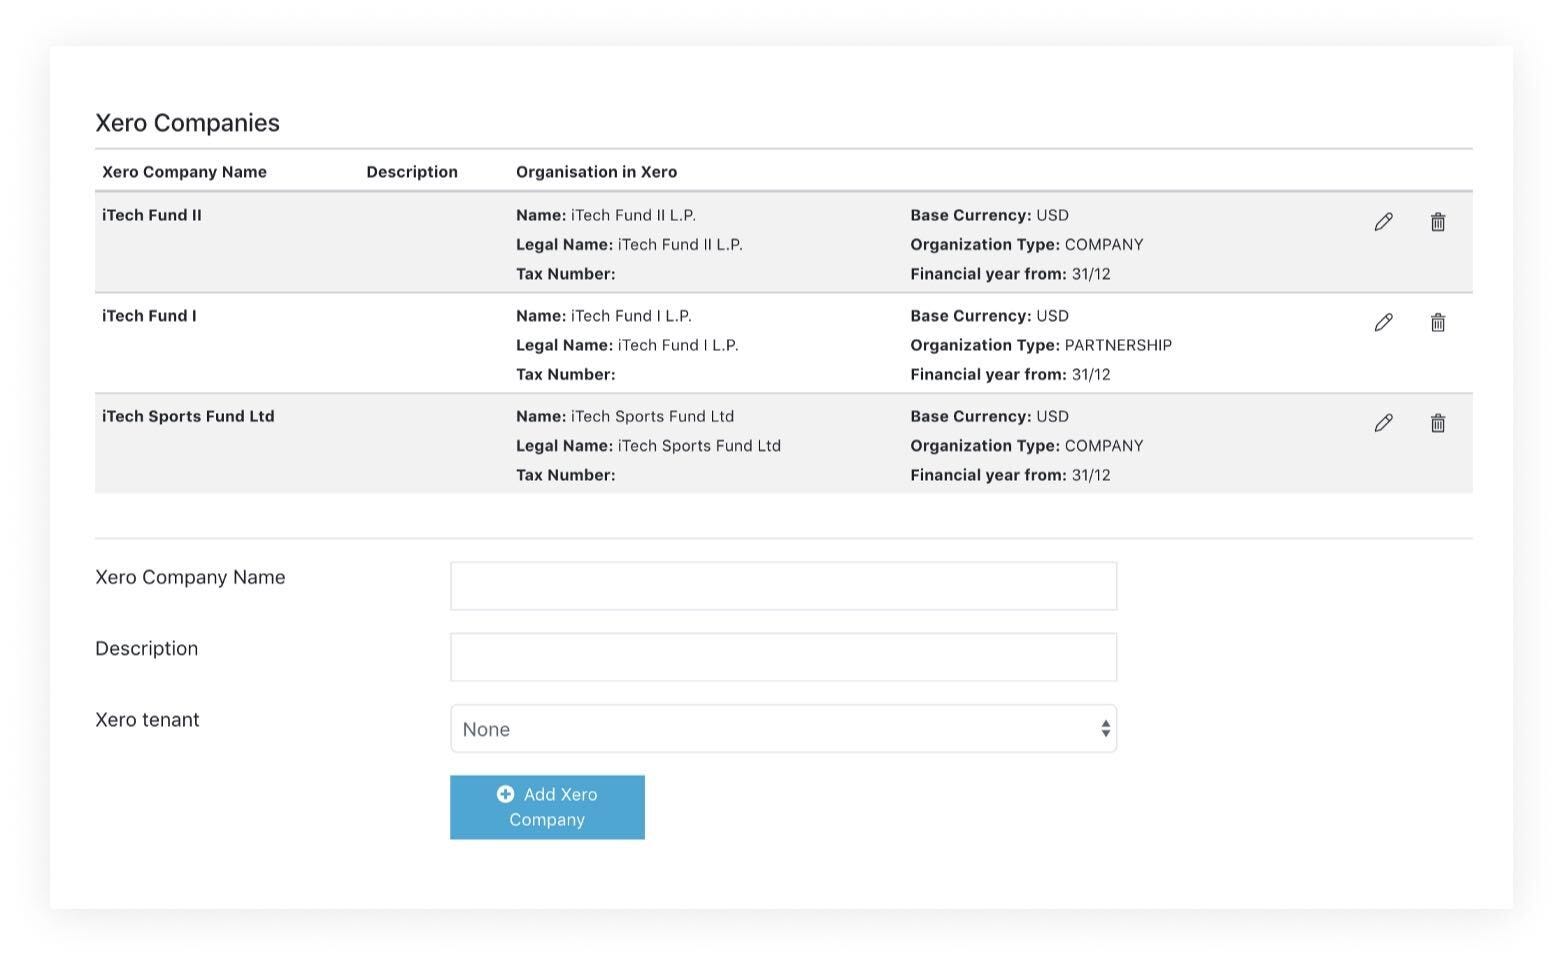Focus the Description input field

[783, 657]
